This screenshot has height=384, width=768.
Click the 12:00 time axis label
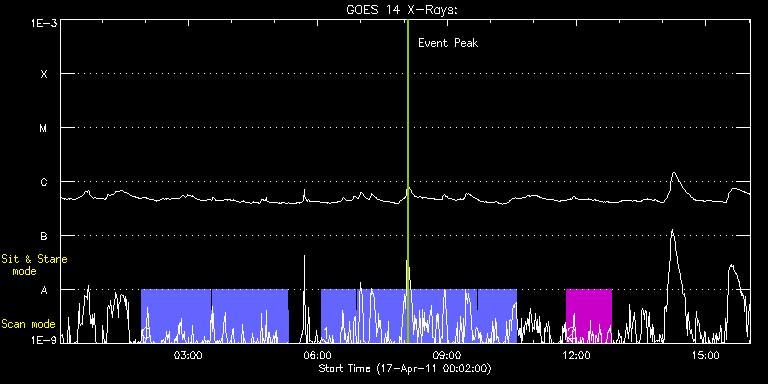tap(577, 355)
